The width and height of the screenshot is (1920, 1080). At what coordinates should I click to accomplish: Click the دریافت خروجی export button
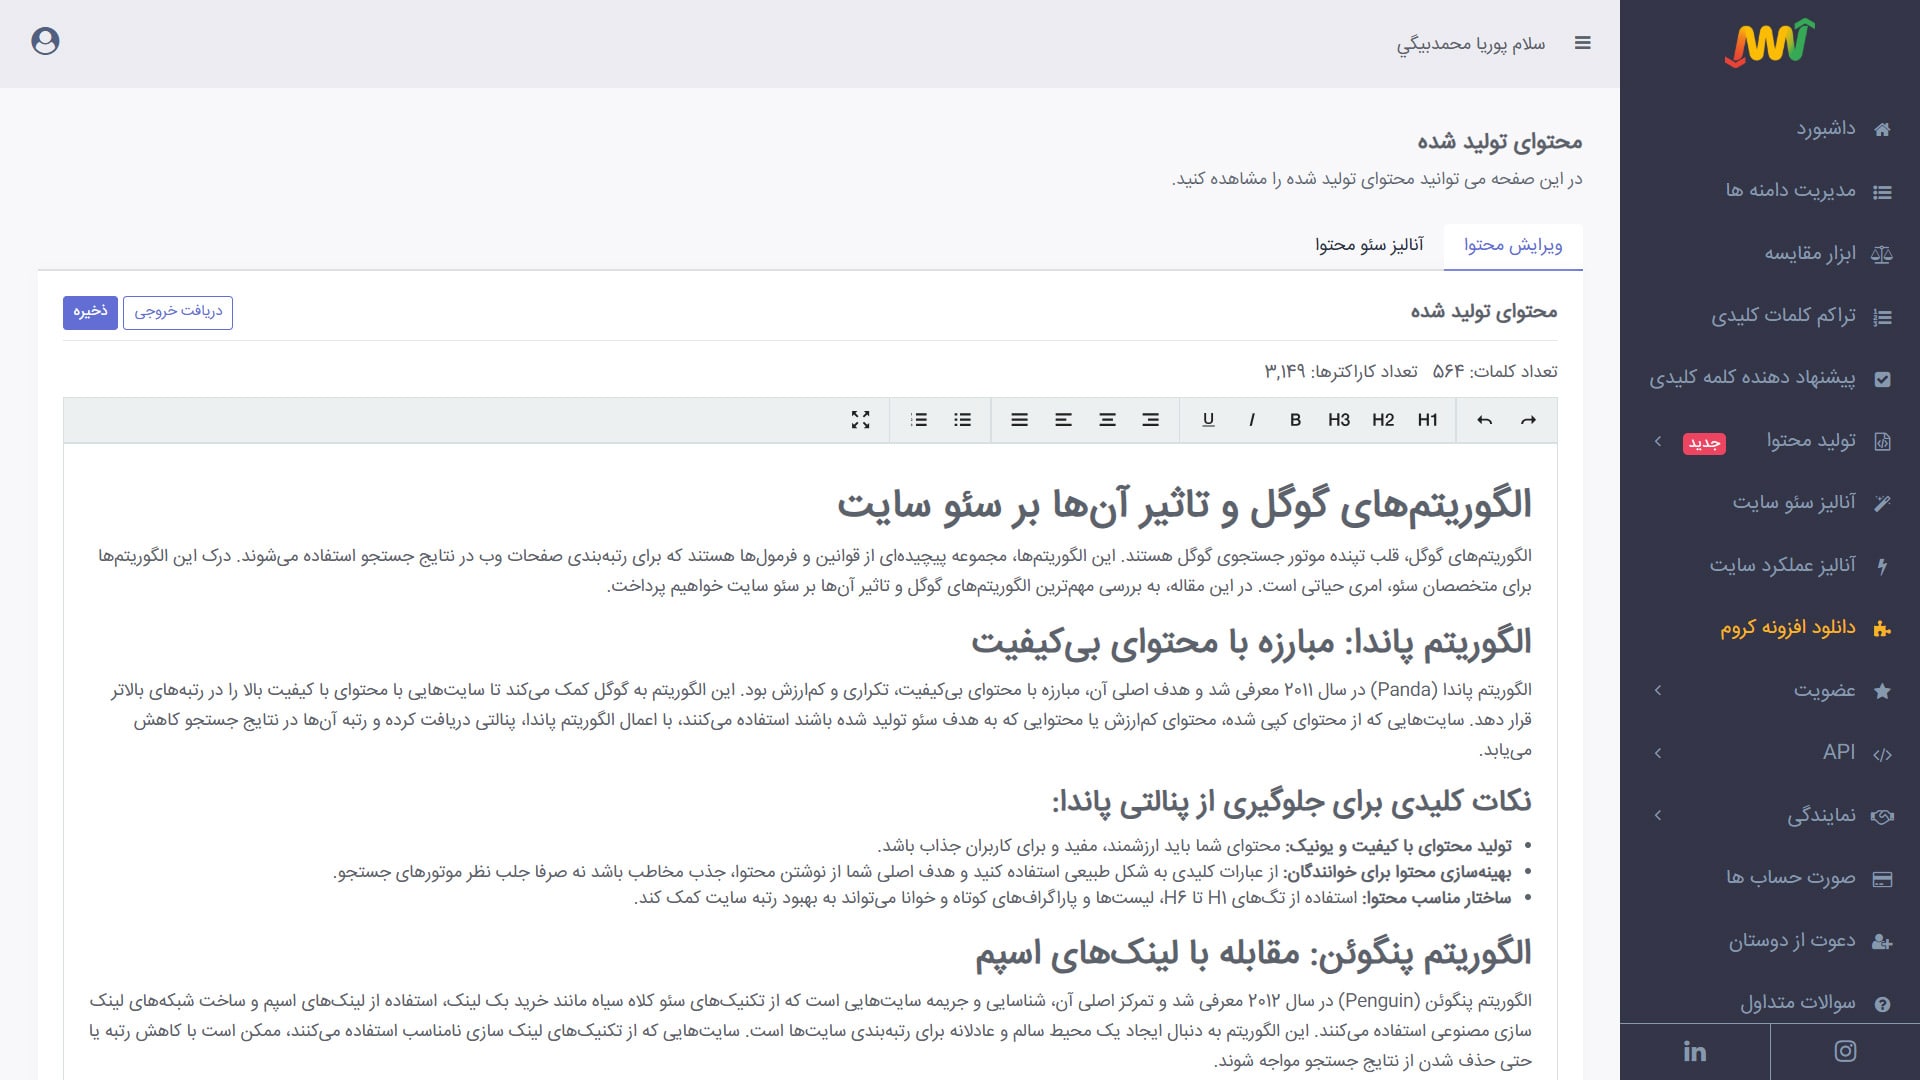[178, 312]
